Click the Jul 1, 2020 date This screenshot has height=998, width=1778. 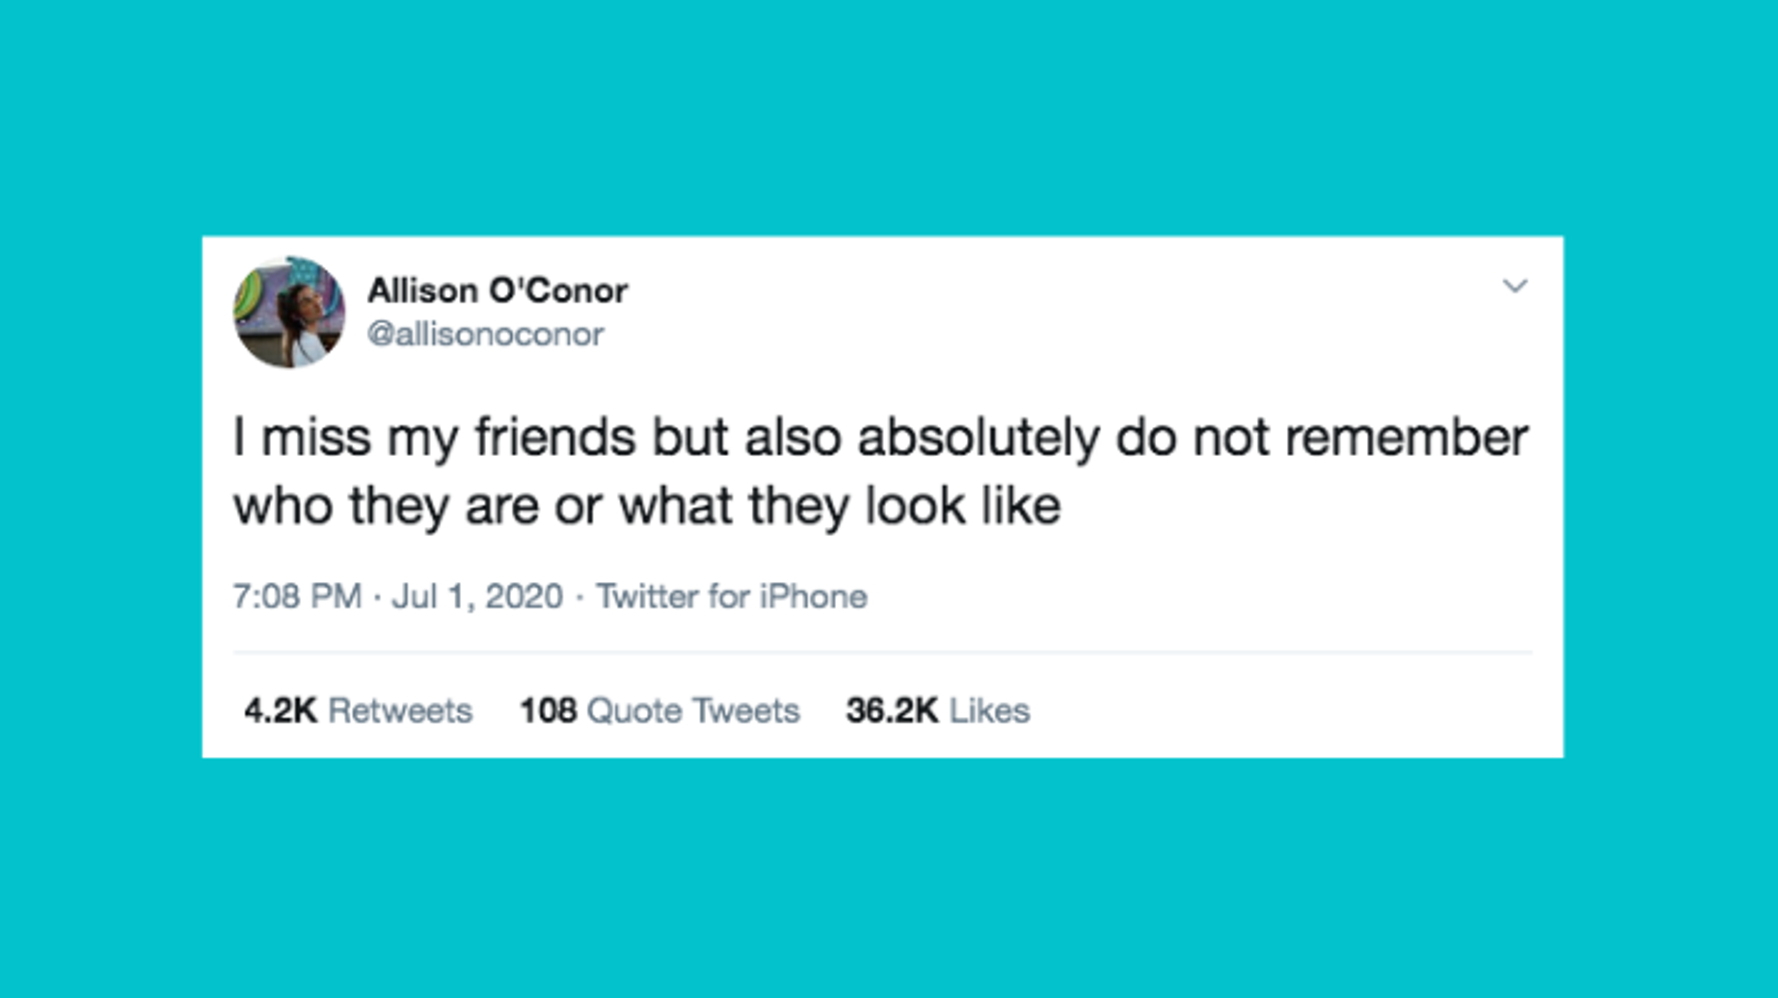coord(477,595)
